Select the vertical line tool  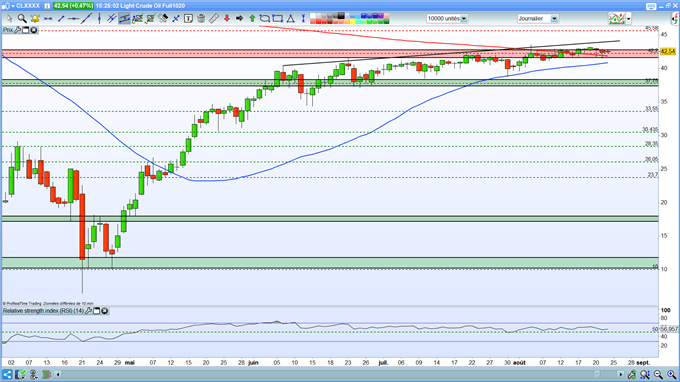tap(99, 19)
